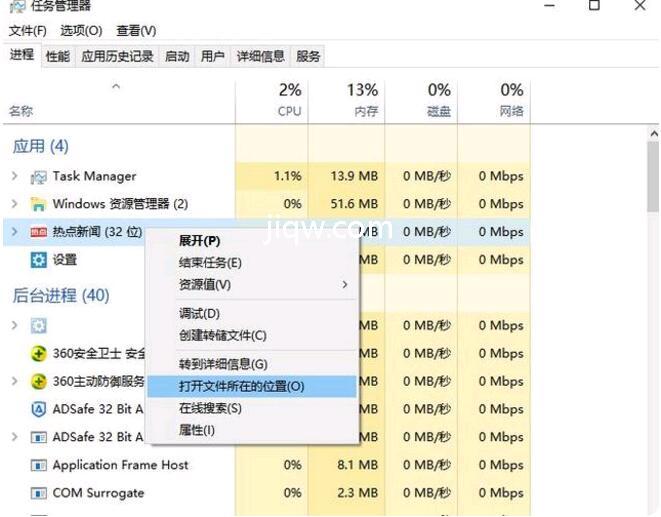Expand the Task Manager process row
The width and height of the screenshot is (661, 517).
pyautogui.click(x=14, y=177)
